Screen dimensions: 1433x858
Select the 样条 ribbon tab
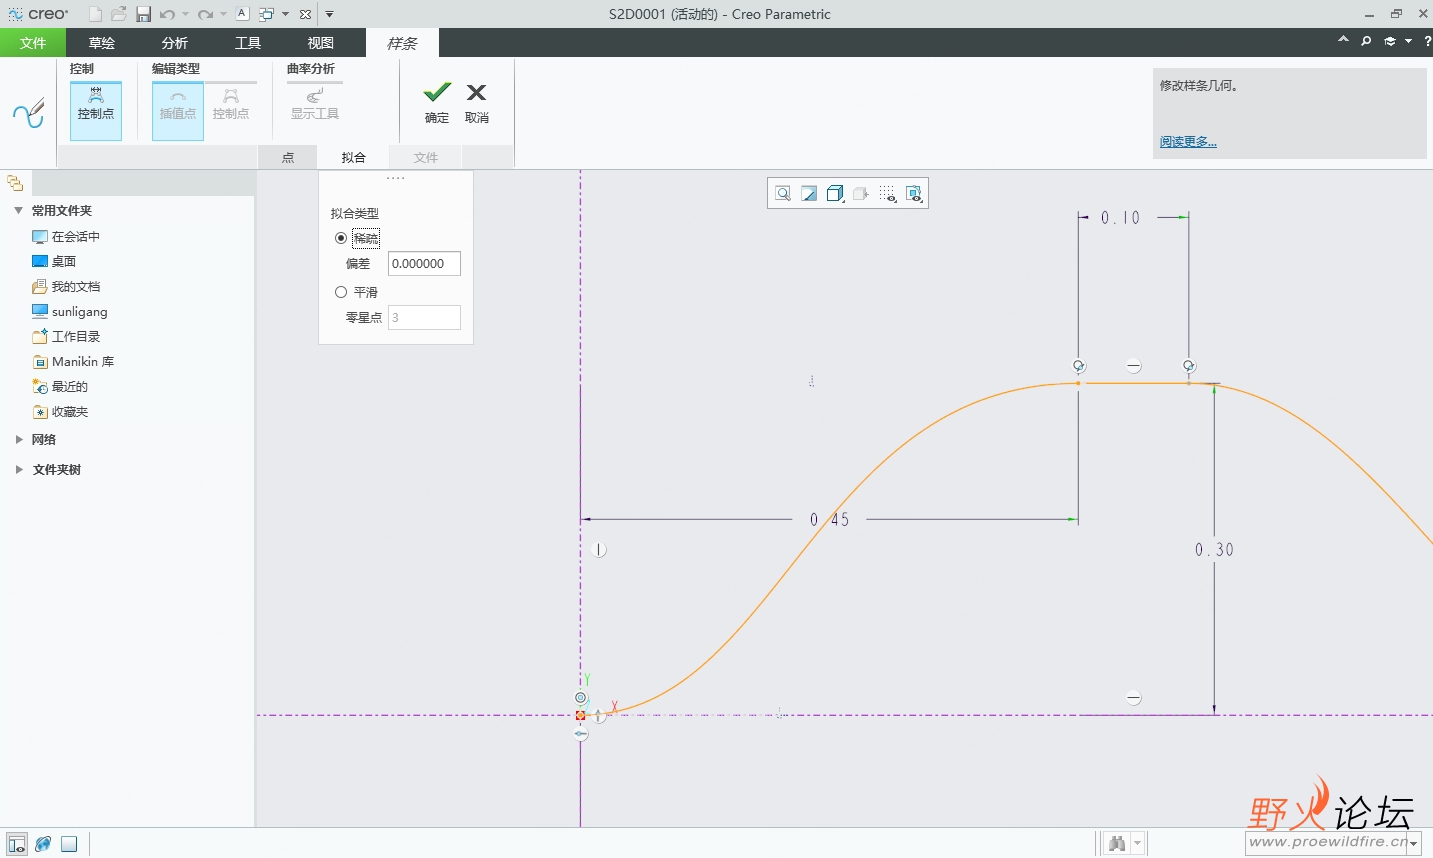pos(402,43)
